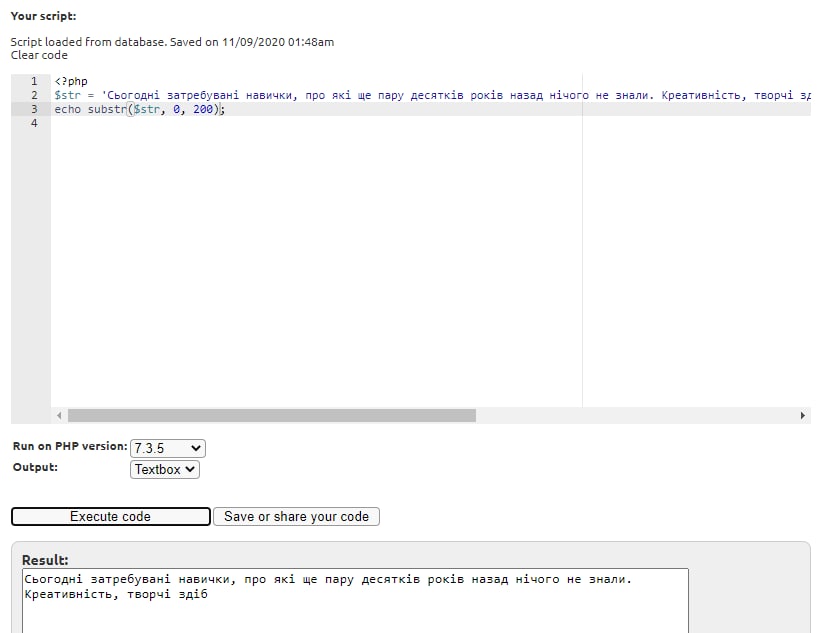Click the 'Output:' label

point(35,467)
